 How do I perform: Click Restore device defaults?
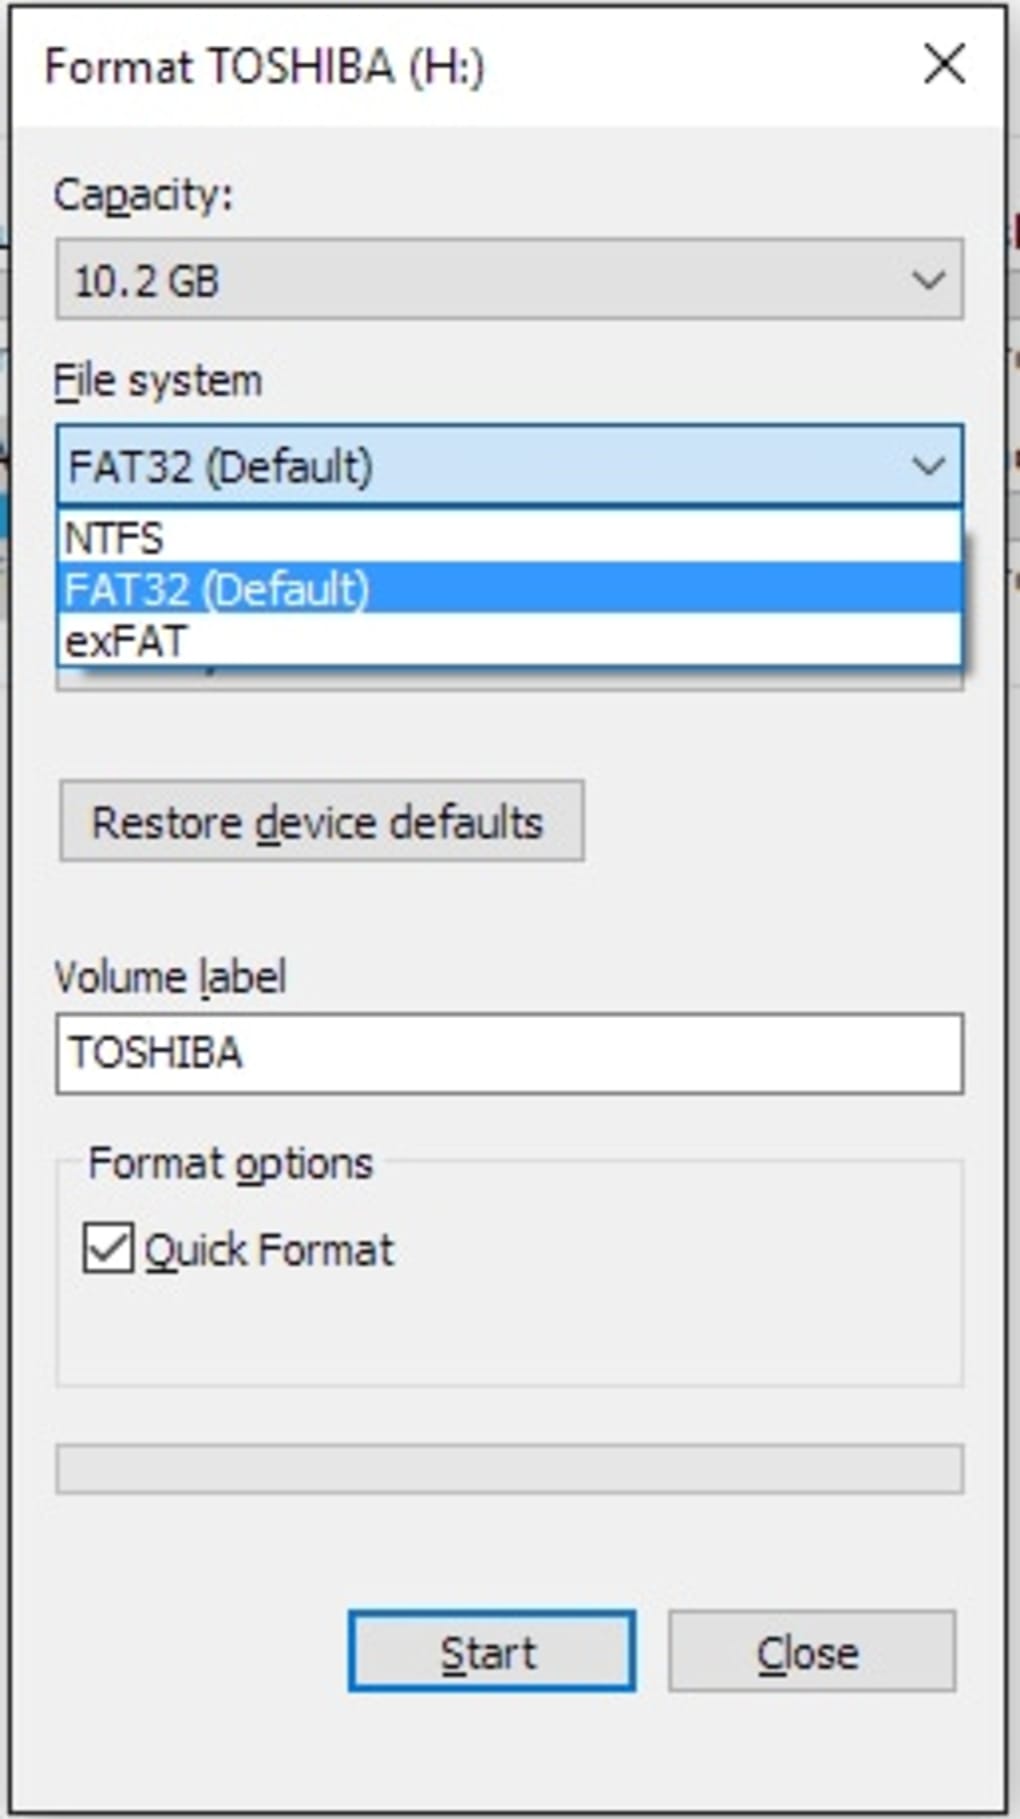(x=320, y=822)
